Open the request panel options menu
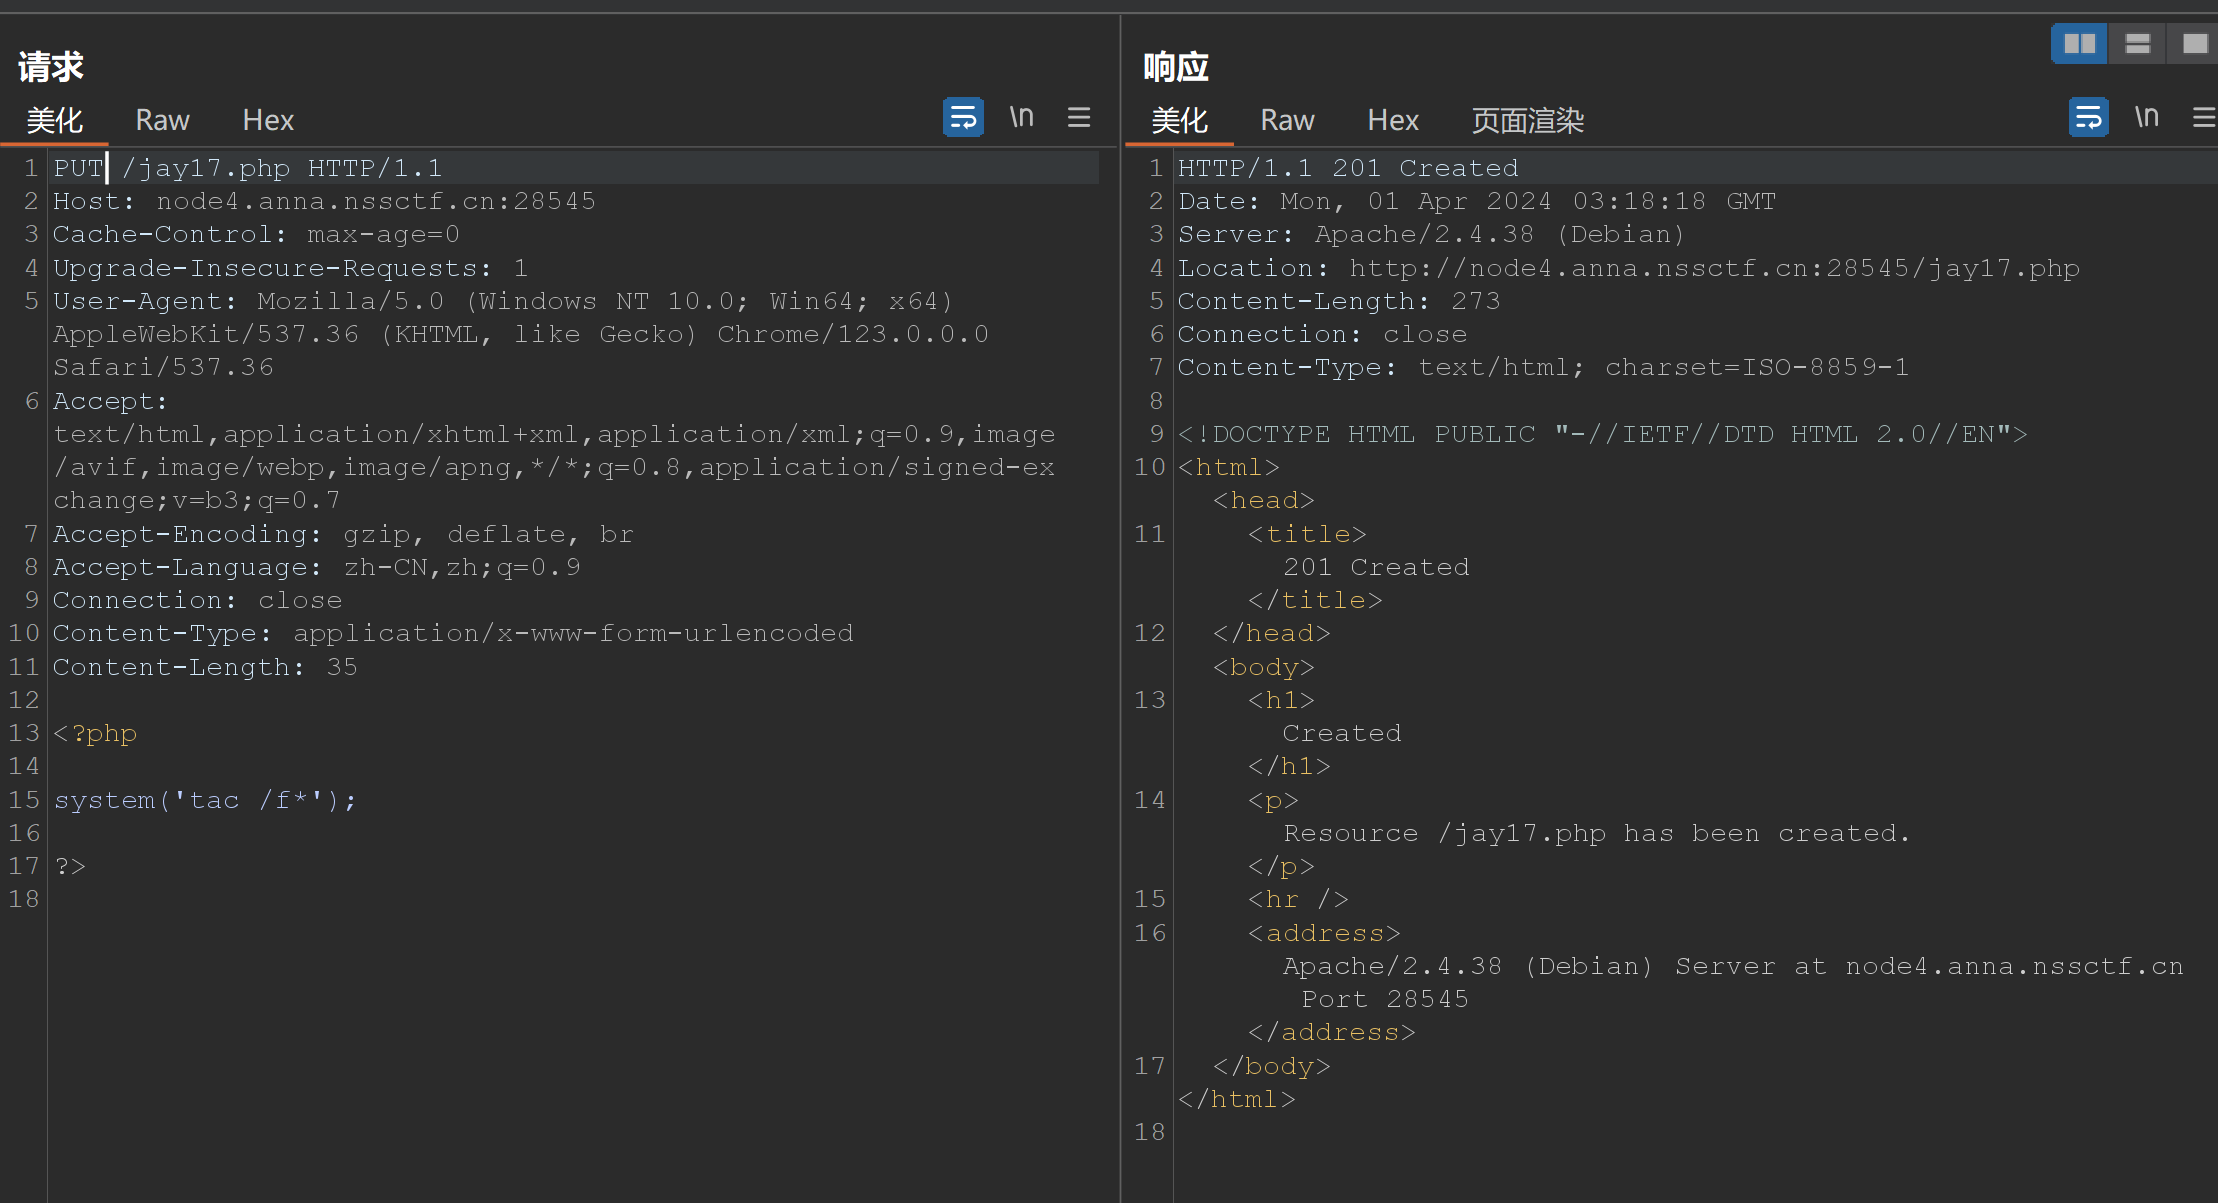 click(1079, 118)
